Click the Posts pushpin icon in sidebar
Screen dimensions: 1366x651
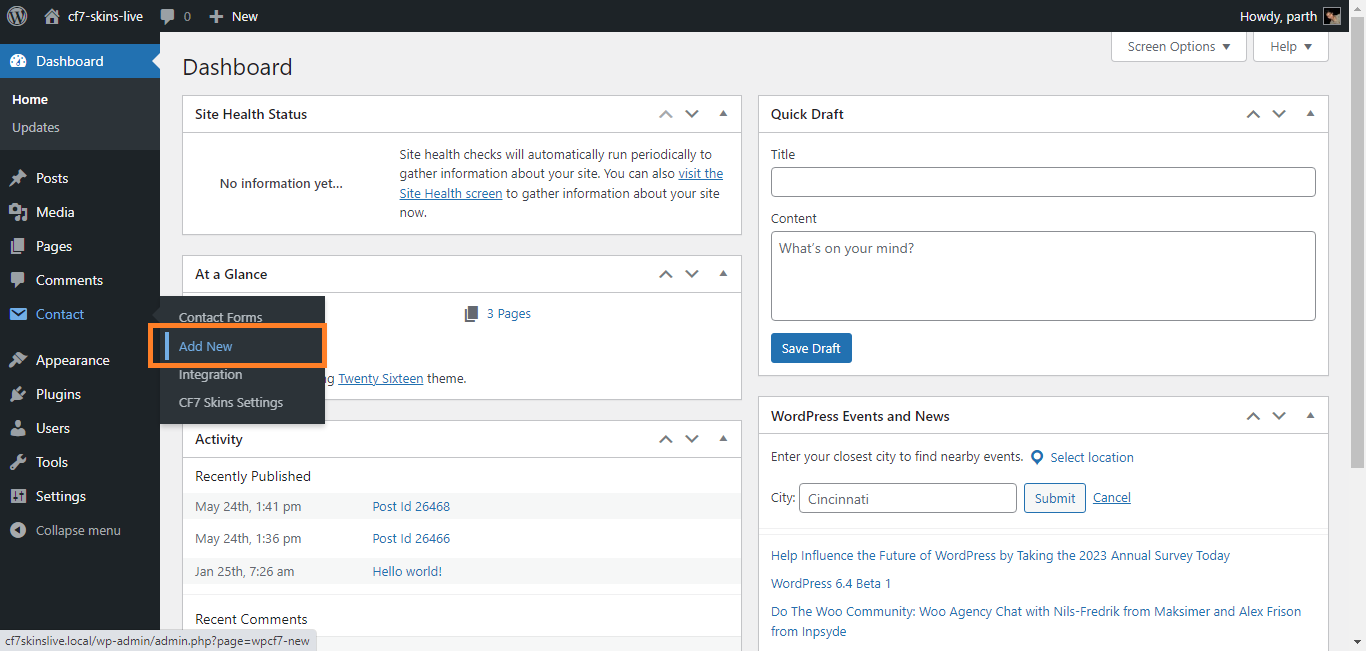tap(18, 178)
